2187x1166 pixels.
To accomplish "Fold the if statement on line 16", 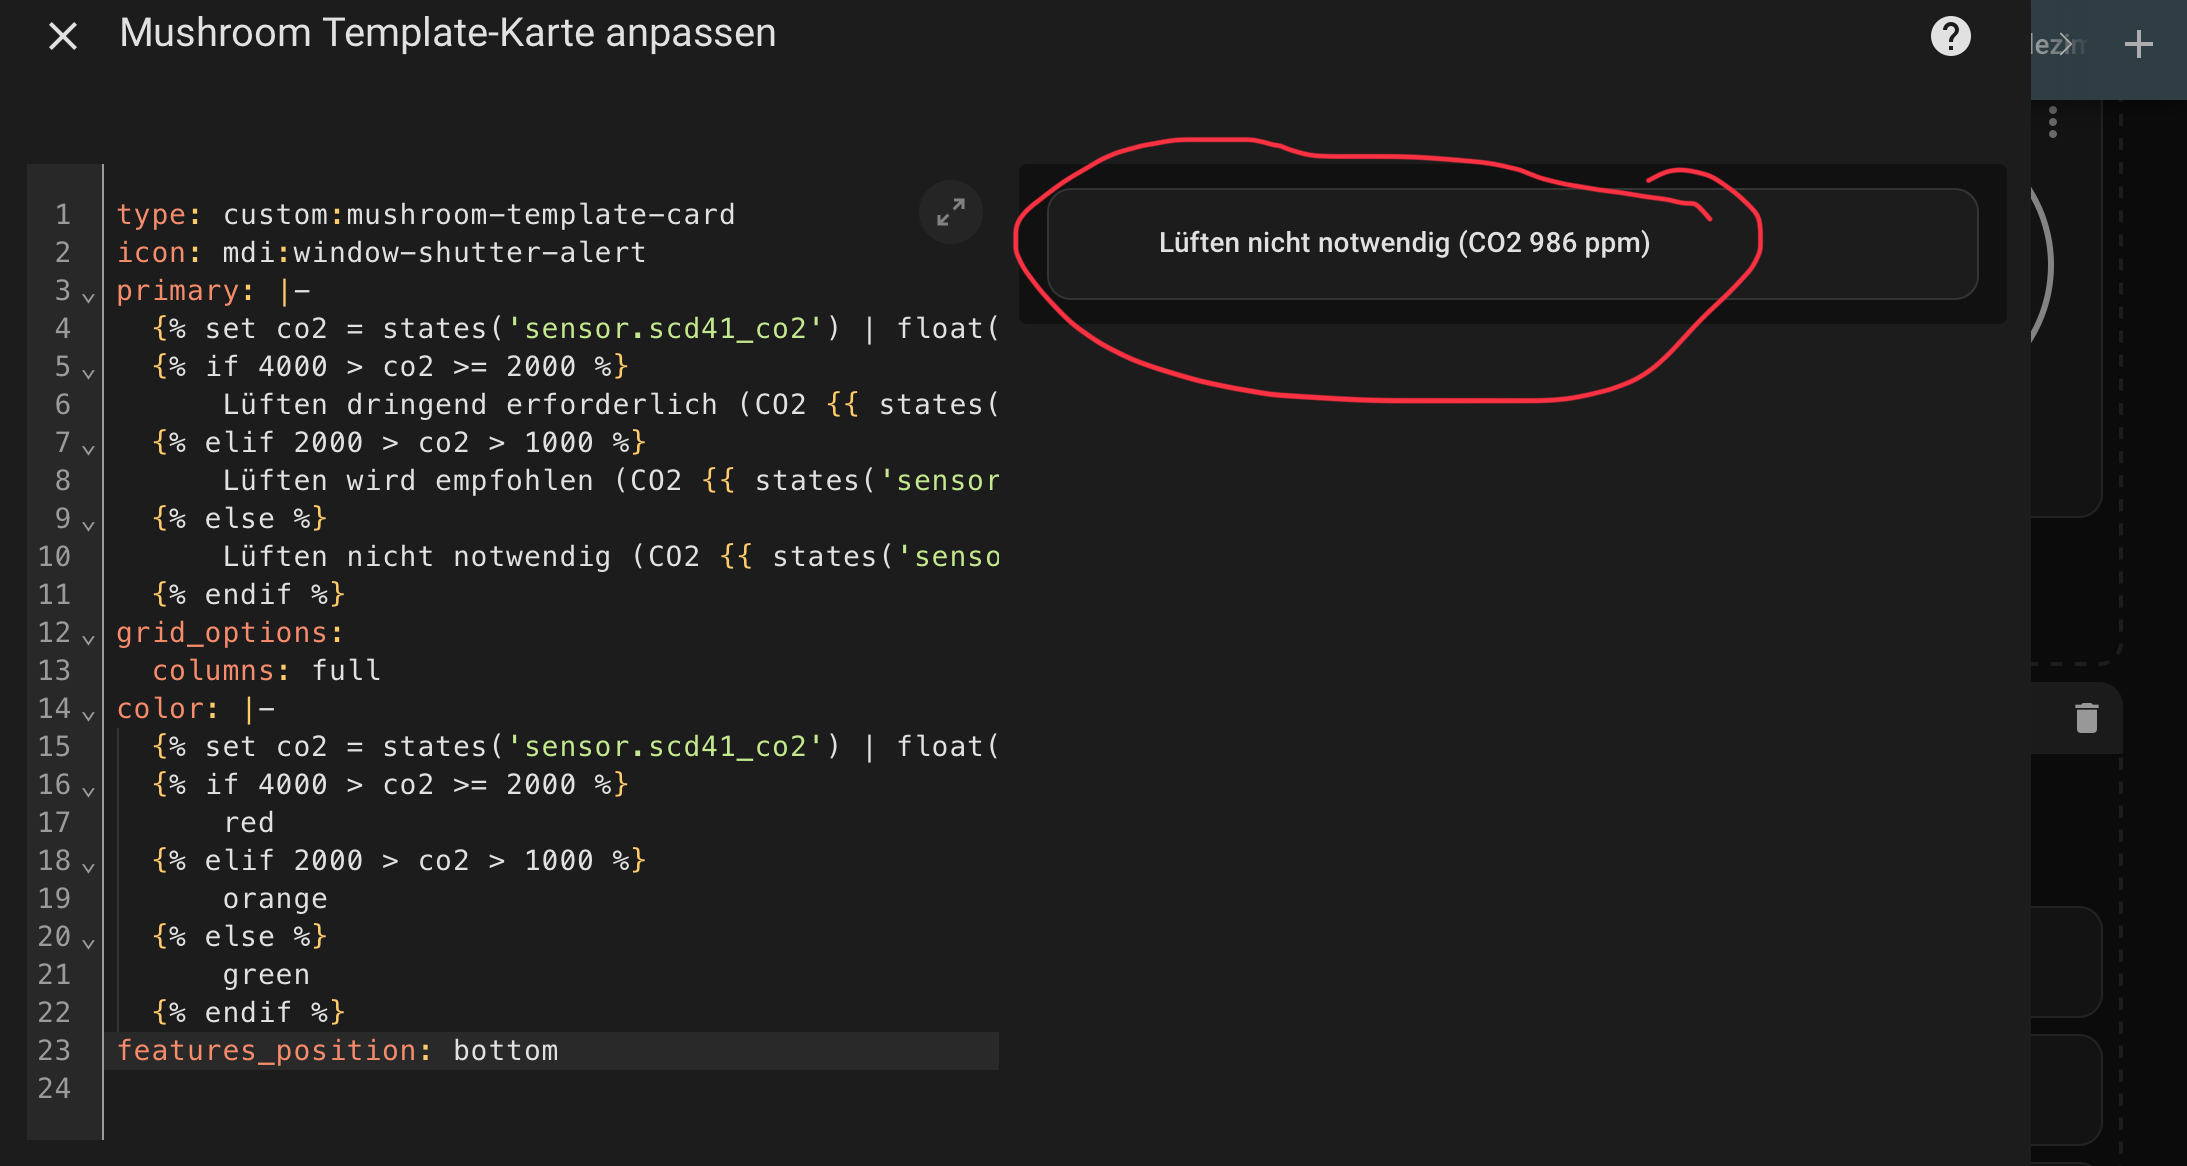I will click(88, 791).
